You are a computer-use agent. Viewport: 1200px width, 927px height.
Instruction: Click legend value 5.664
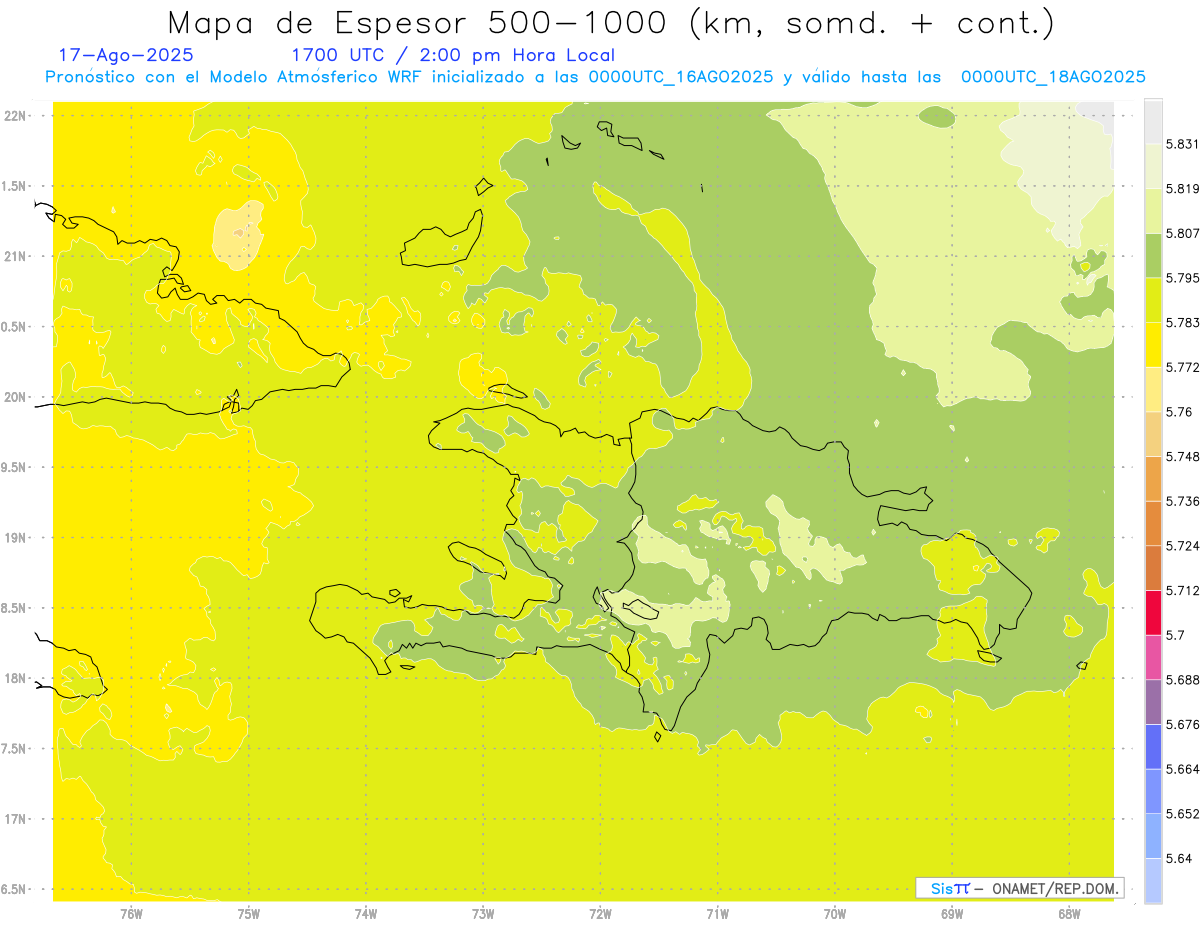click(x=1182, y=769)
